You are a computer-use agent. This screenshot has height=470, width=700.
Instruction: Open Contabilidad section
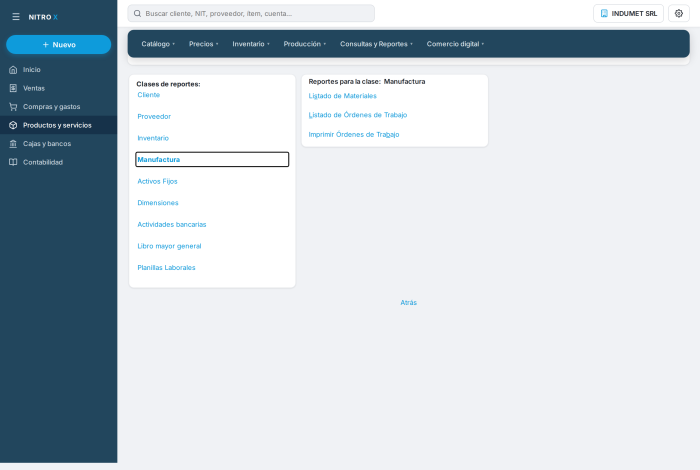(58, 162)
